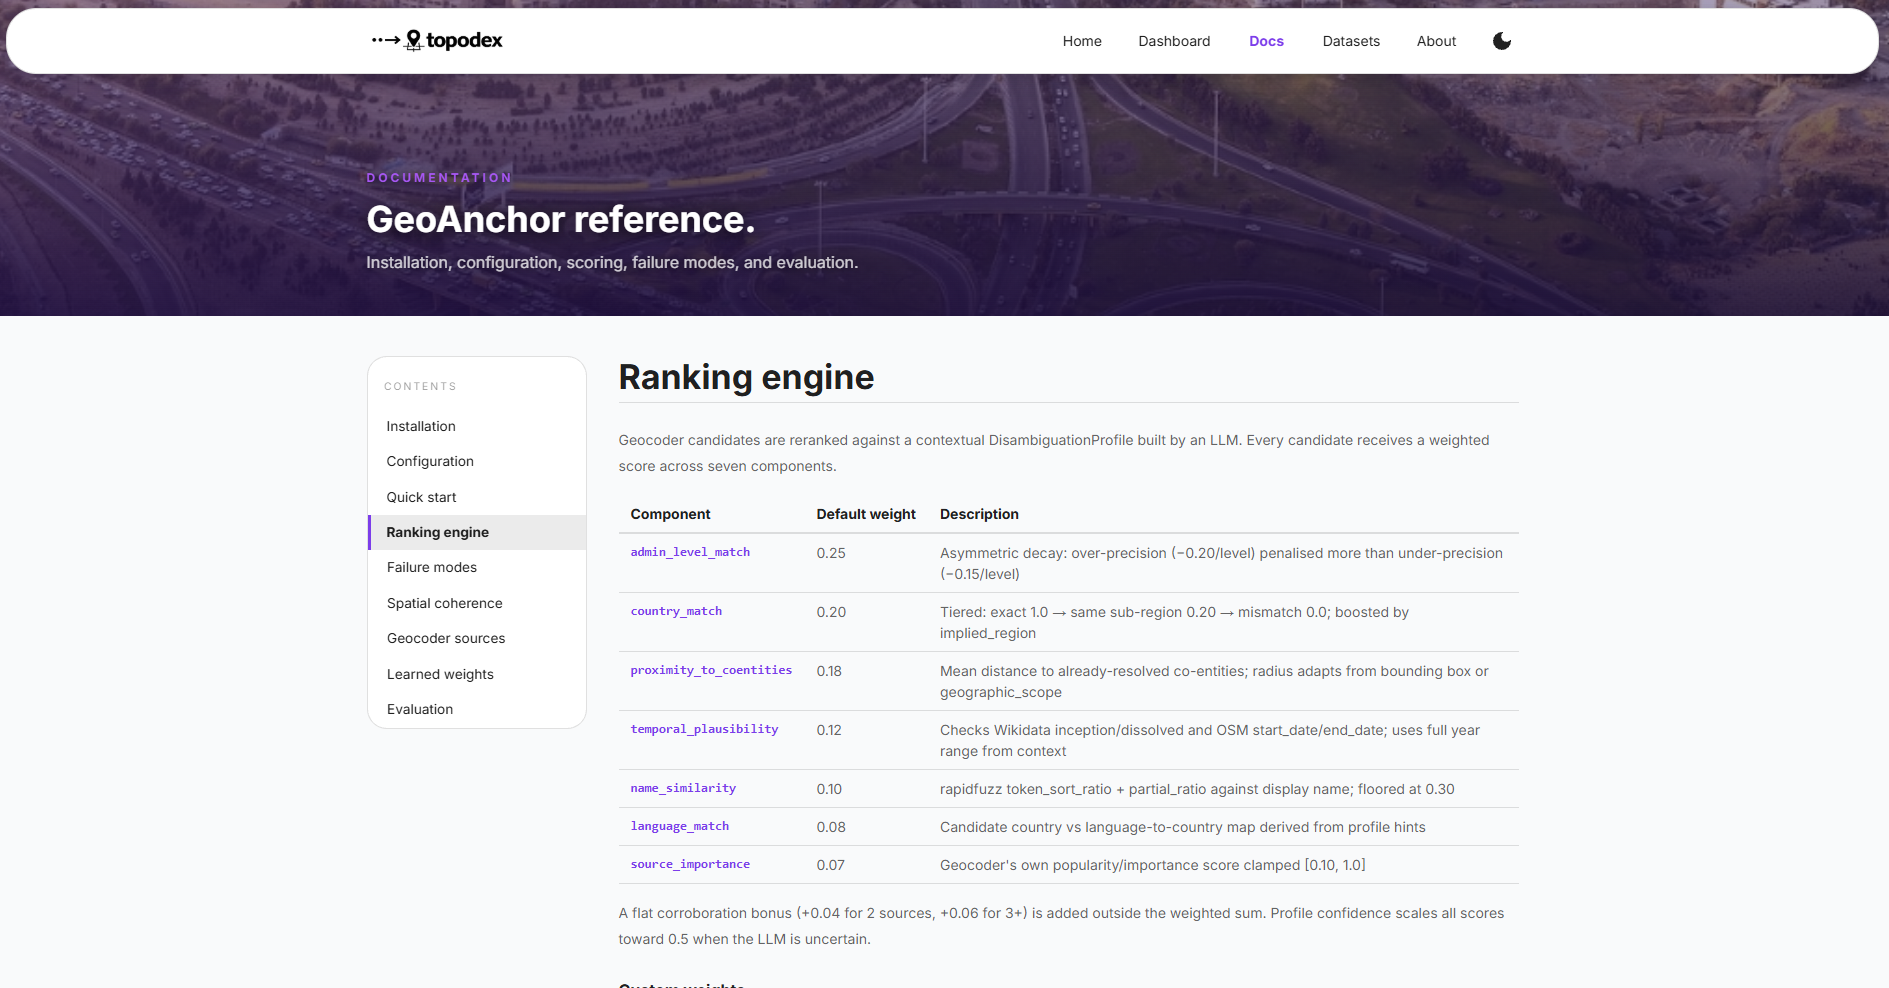Jump to Configuration section
This screenshot has width=1889, height=988.
click(477, 461)
